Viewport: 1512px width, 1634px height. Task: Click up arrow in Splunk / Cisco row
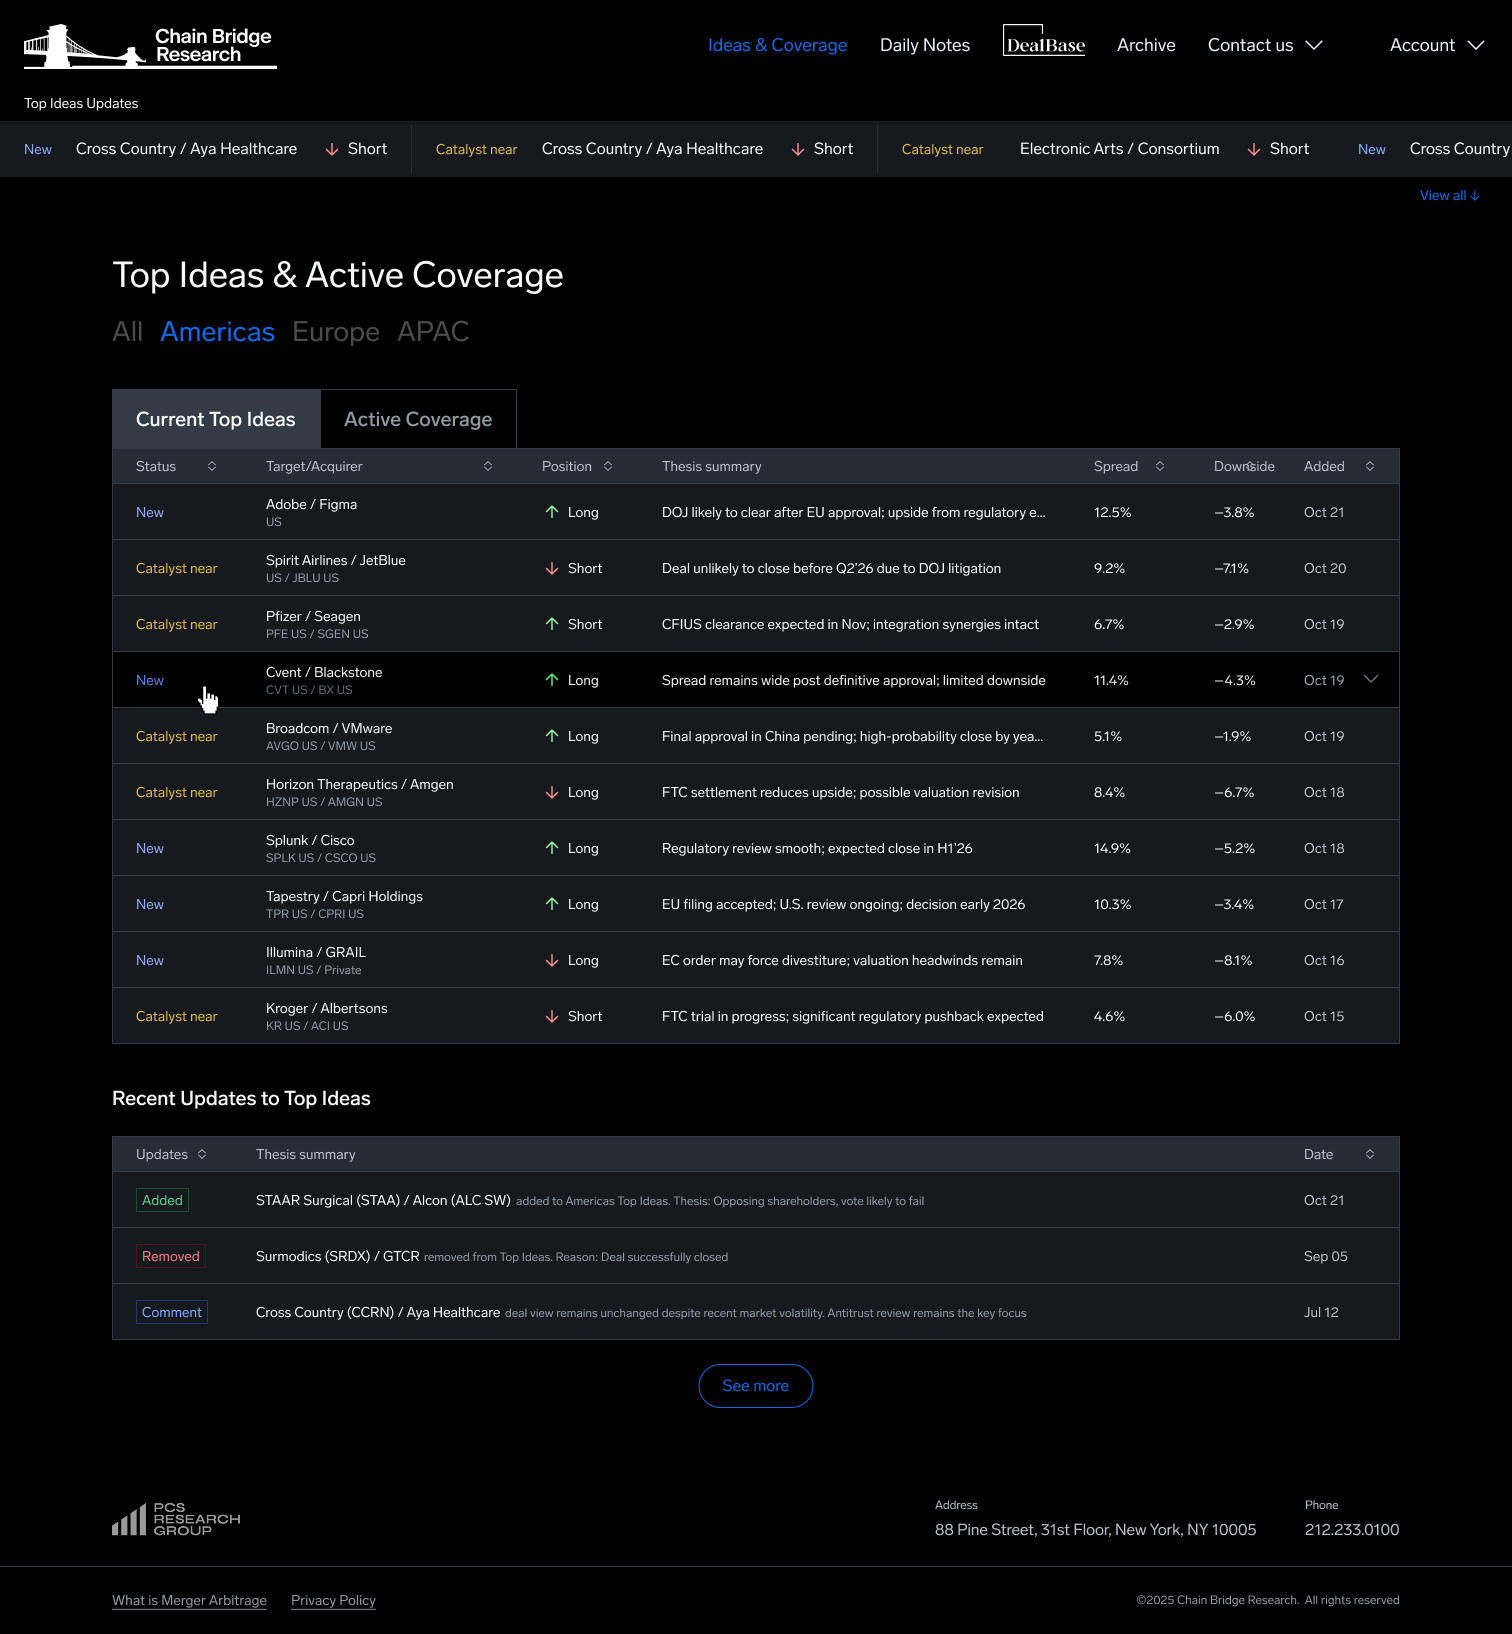pos(552,848)
